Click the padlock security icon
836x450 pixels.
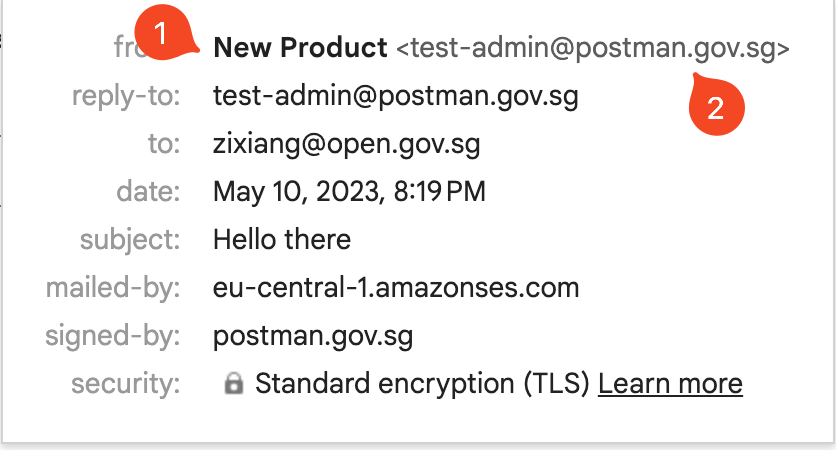(x=234, y=383)
